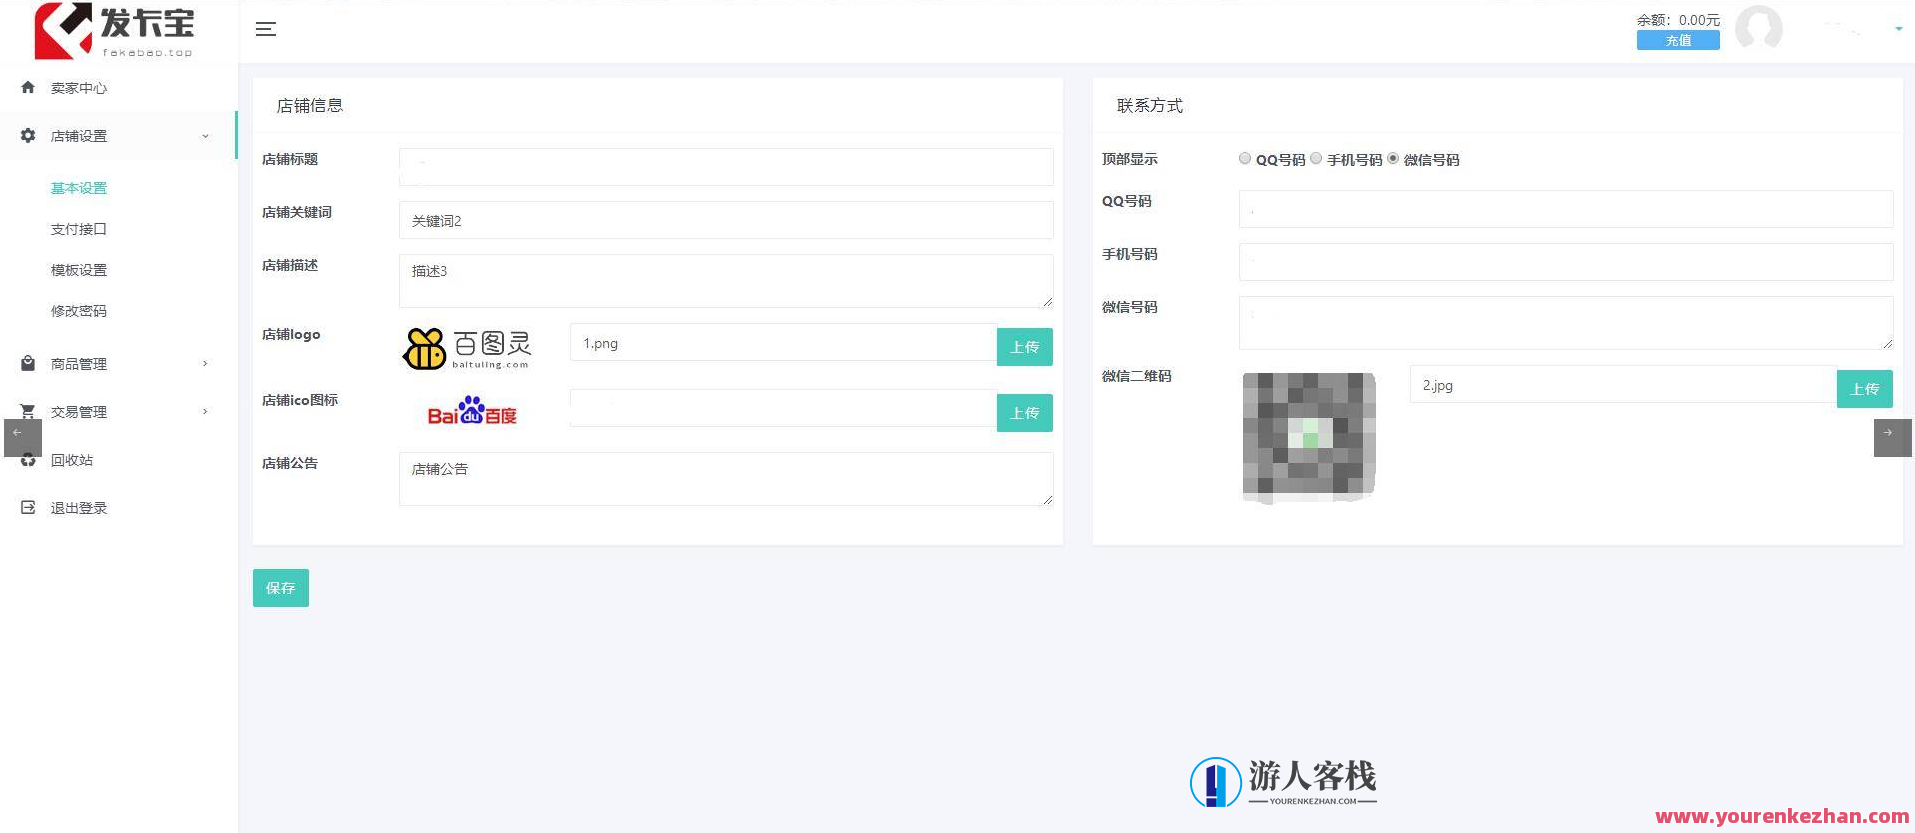
Task: Focus the 1.png logo file field
Action: coord(783,343)
